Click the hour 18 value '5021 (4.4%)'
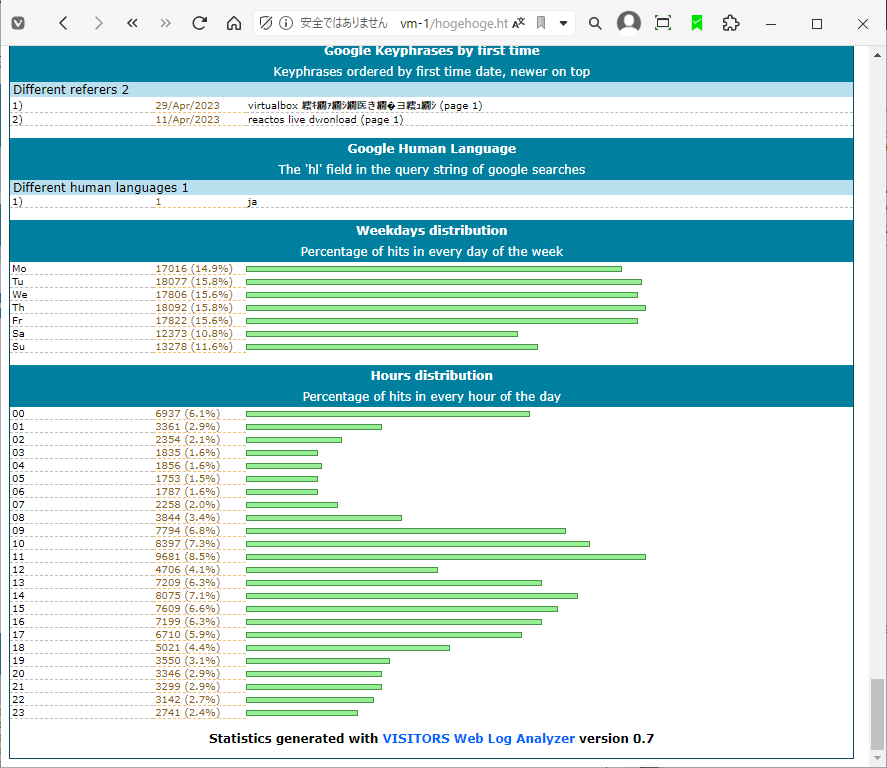 [x=188, y=648]
